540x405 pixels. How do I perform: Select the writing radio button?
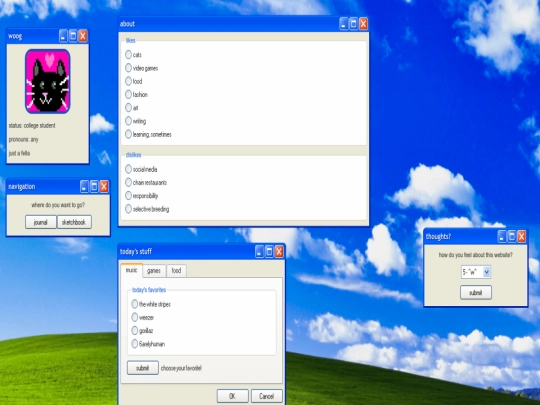point(128,121)
